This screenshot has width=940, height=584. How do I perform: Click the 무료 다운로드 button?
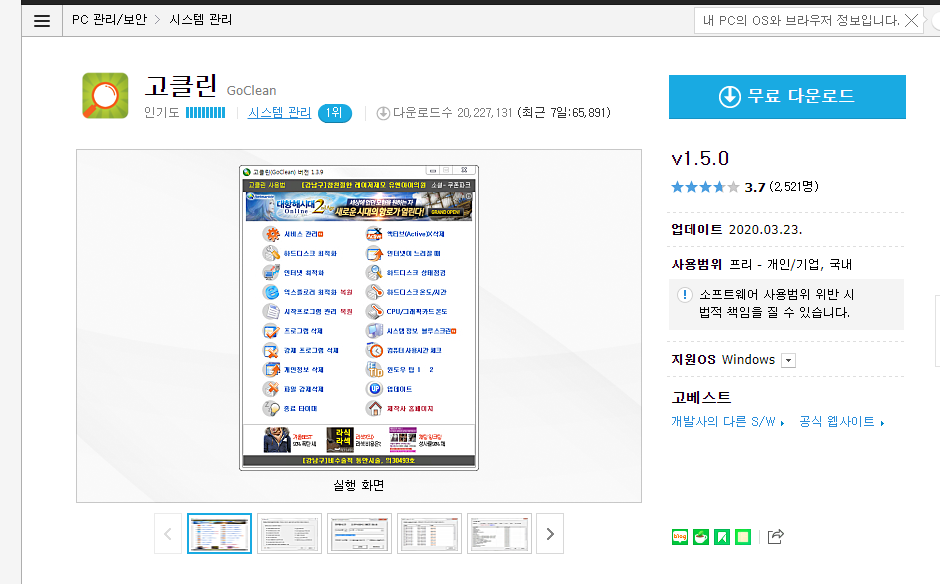coord(787,97)
